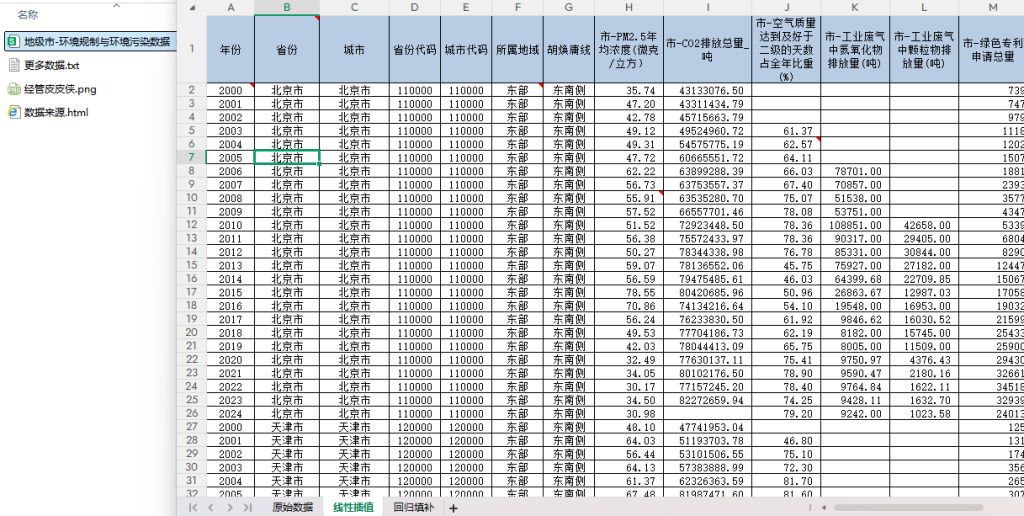Switch to the 线性插值 sheet tab
The height and width of the screenshot is (516, 1024).
353,508
